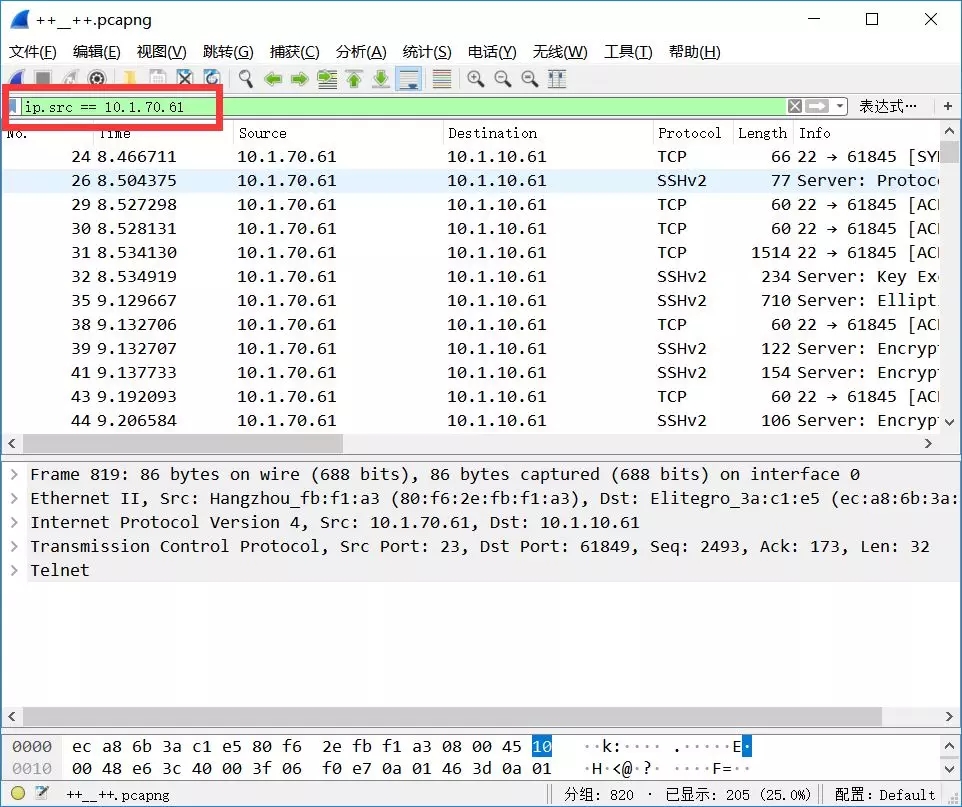This screenshot has width=962, height=807.
Task: Click the find packet magnifier icon
Action: coord(245,79)
